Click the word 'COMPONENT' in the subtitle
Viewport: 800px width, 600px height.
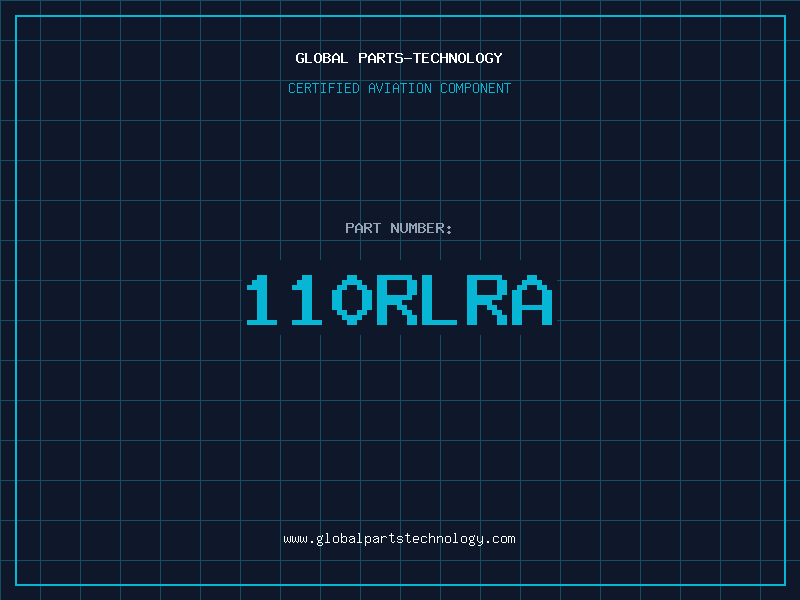[476, 88]
